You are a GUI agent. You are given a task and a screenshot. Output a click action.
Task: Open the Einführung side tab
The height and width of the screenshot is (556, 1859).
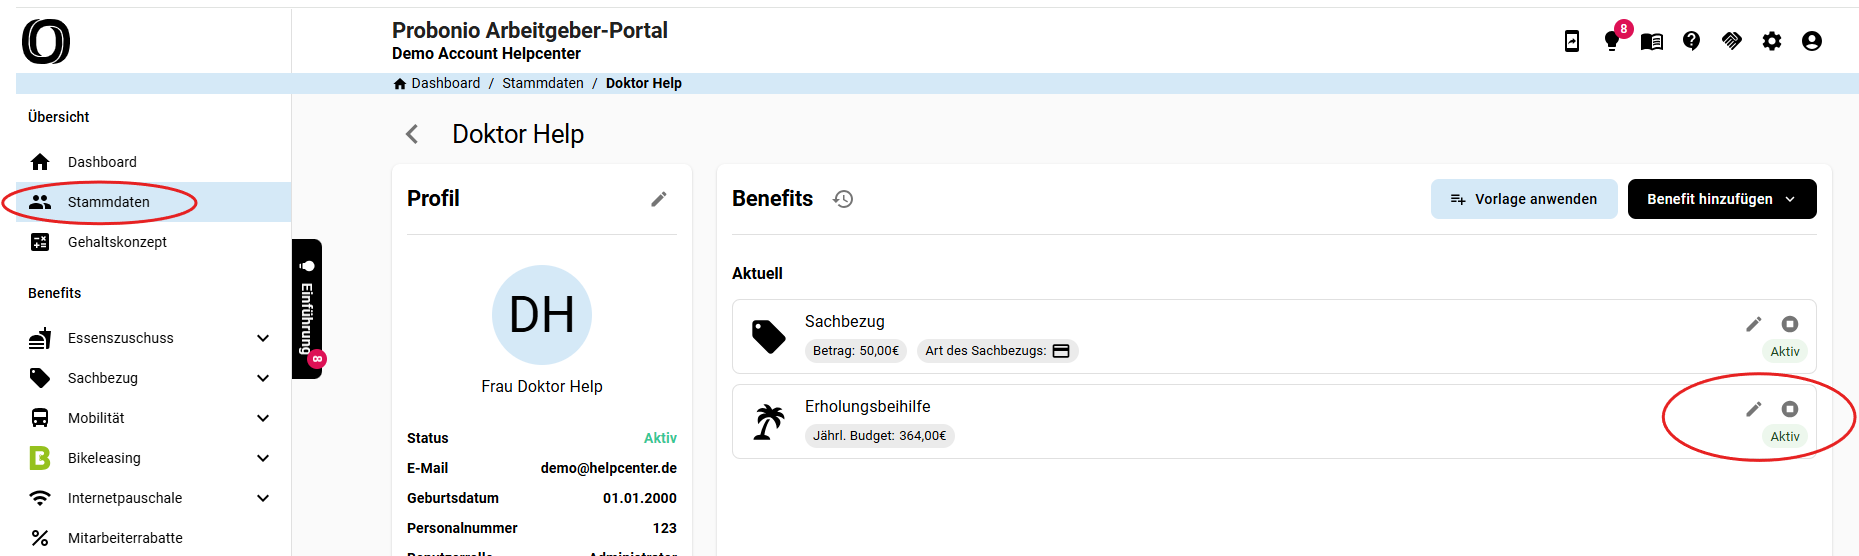[307, 309]
